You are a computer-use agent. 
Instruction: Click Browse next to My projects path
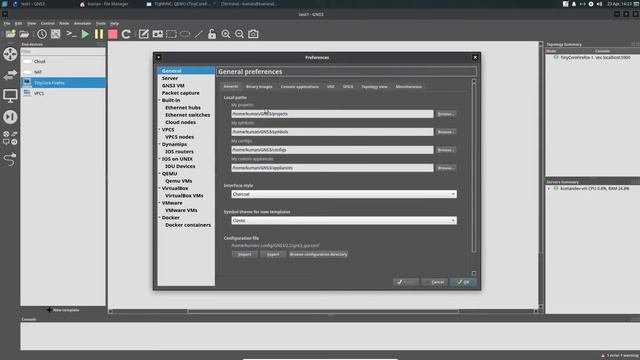[446, 114]
